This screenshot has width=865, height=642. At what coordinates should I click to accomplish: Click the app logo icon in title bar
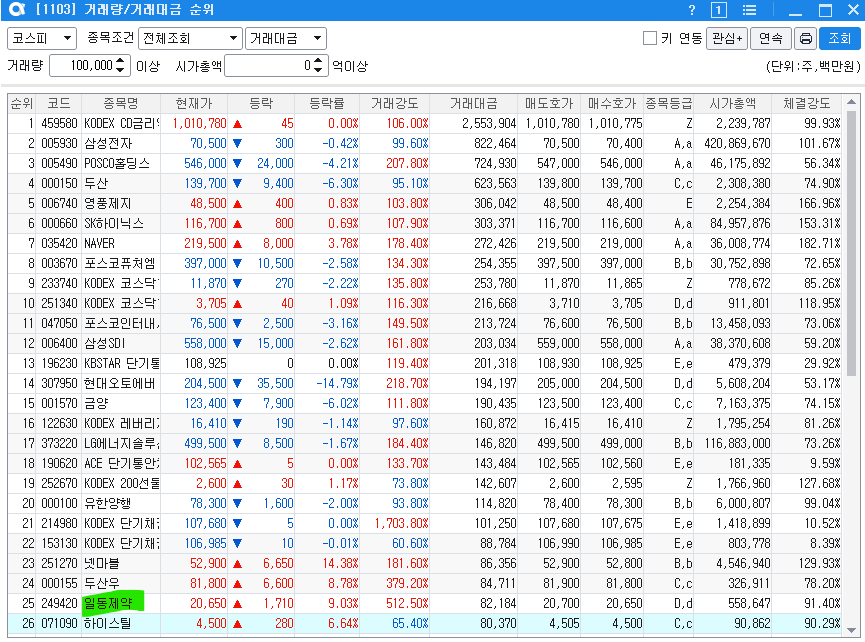tap(17, 9)
